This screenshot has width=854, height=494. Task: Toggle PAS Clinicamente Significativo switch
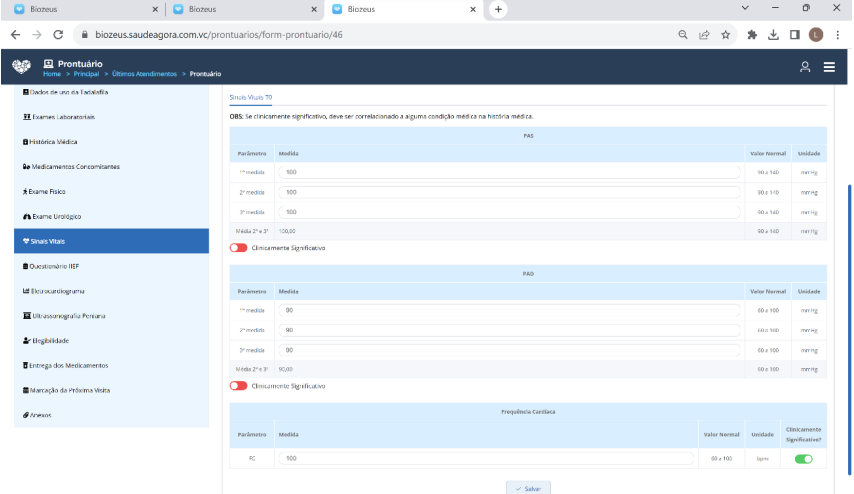pyautogui.click(x=238, y=248)
